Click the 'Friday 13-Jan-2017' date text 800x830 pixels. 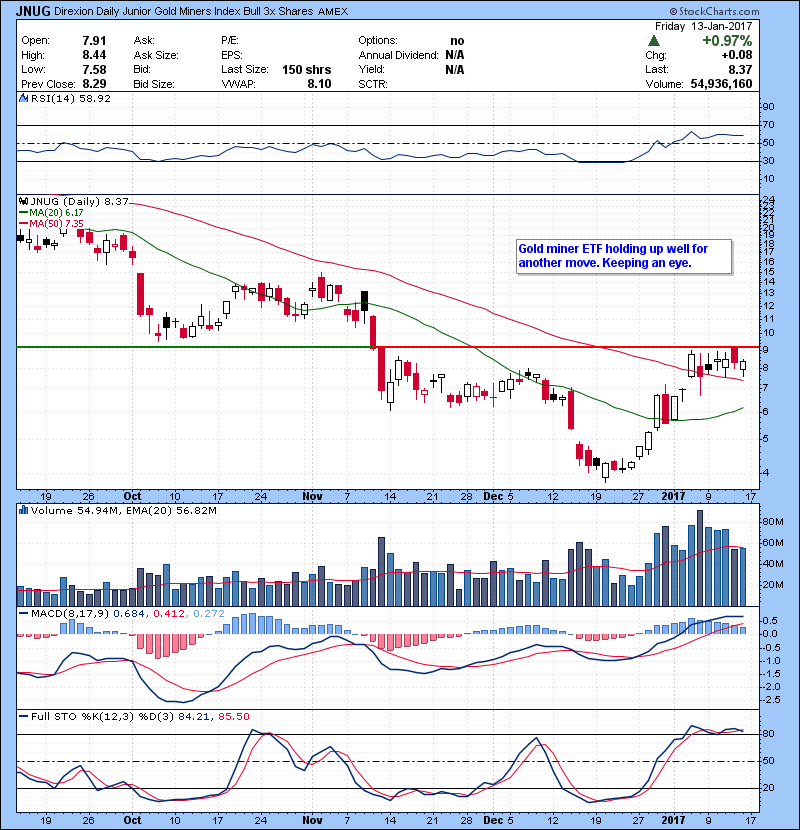[x=703, y=26]
